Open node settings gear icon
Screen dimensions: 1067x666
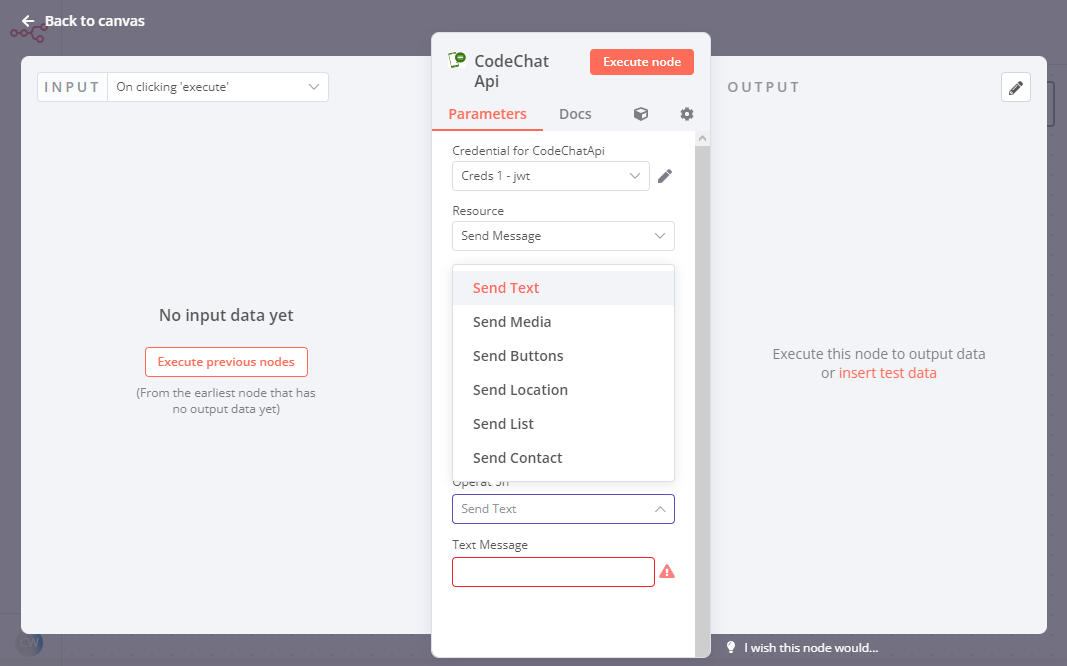pyautogui.click(x=687, y=114)
